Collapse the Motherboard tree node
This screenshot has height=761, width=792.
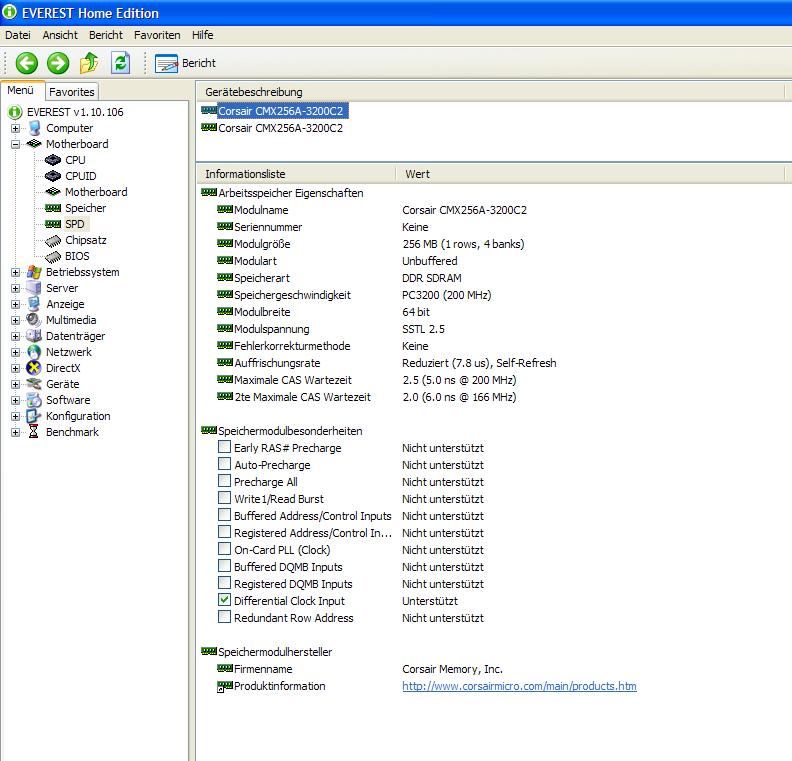pyautogui.click(x=16, y=144)
